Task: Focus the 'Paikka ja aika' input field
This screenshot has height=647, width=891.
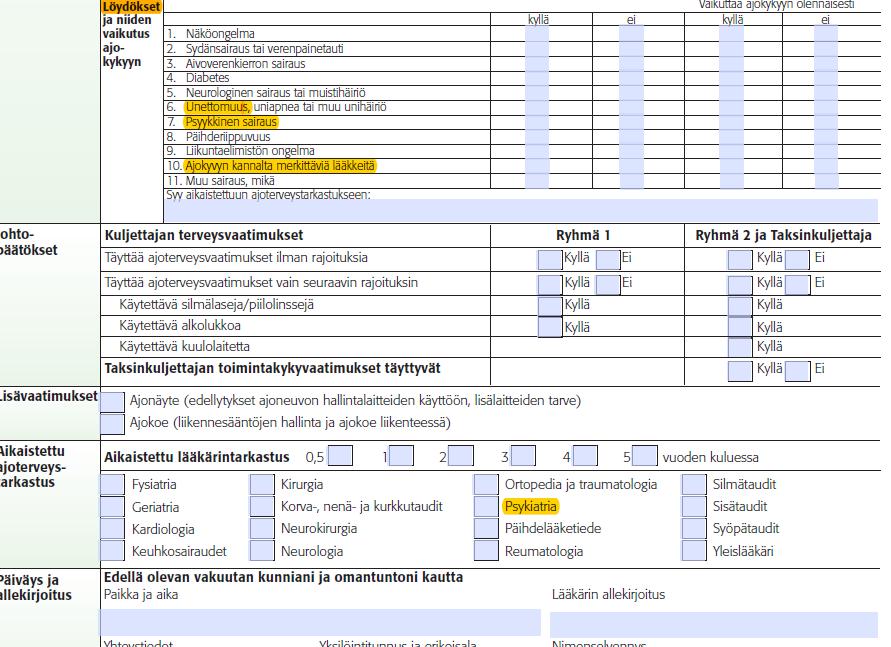Action: pos(320,622)
